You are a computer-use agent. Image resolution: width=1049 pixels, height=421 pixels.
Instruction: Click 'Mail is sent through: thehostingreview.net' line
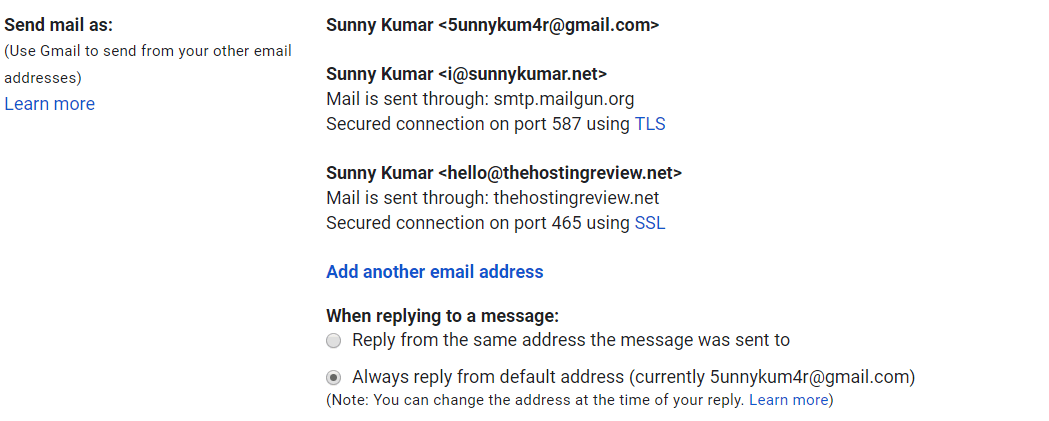coord(492,198)
